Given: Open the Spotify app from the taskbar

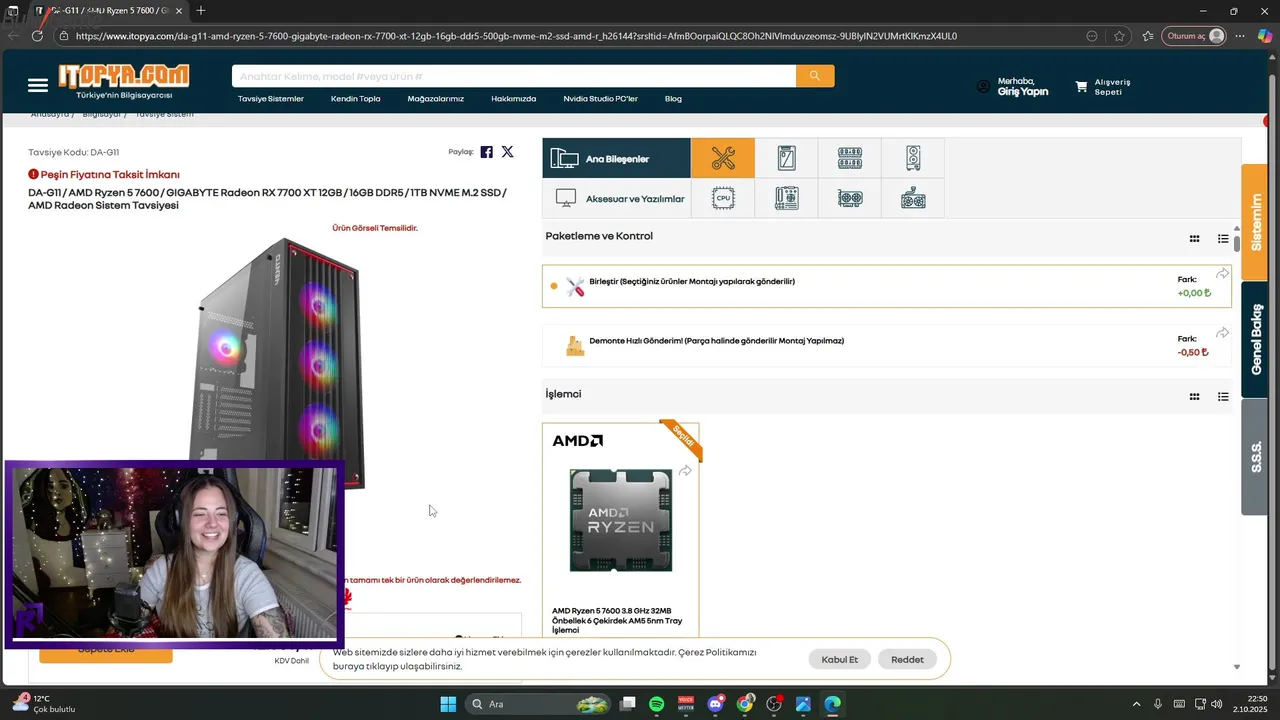Looking at the screenshot, I should [x=657, y=704].
